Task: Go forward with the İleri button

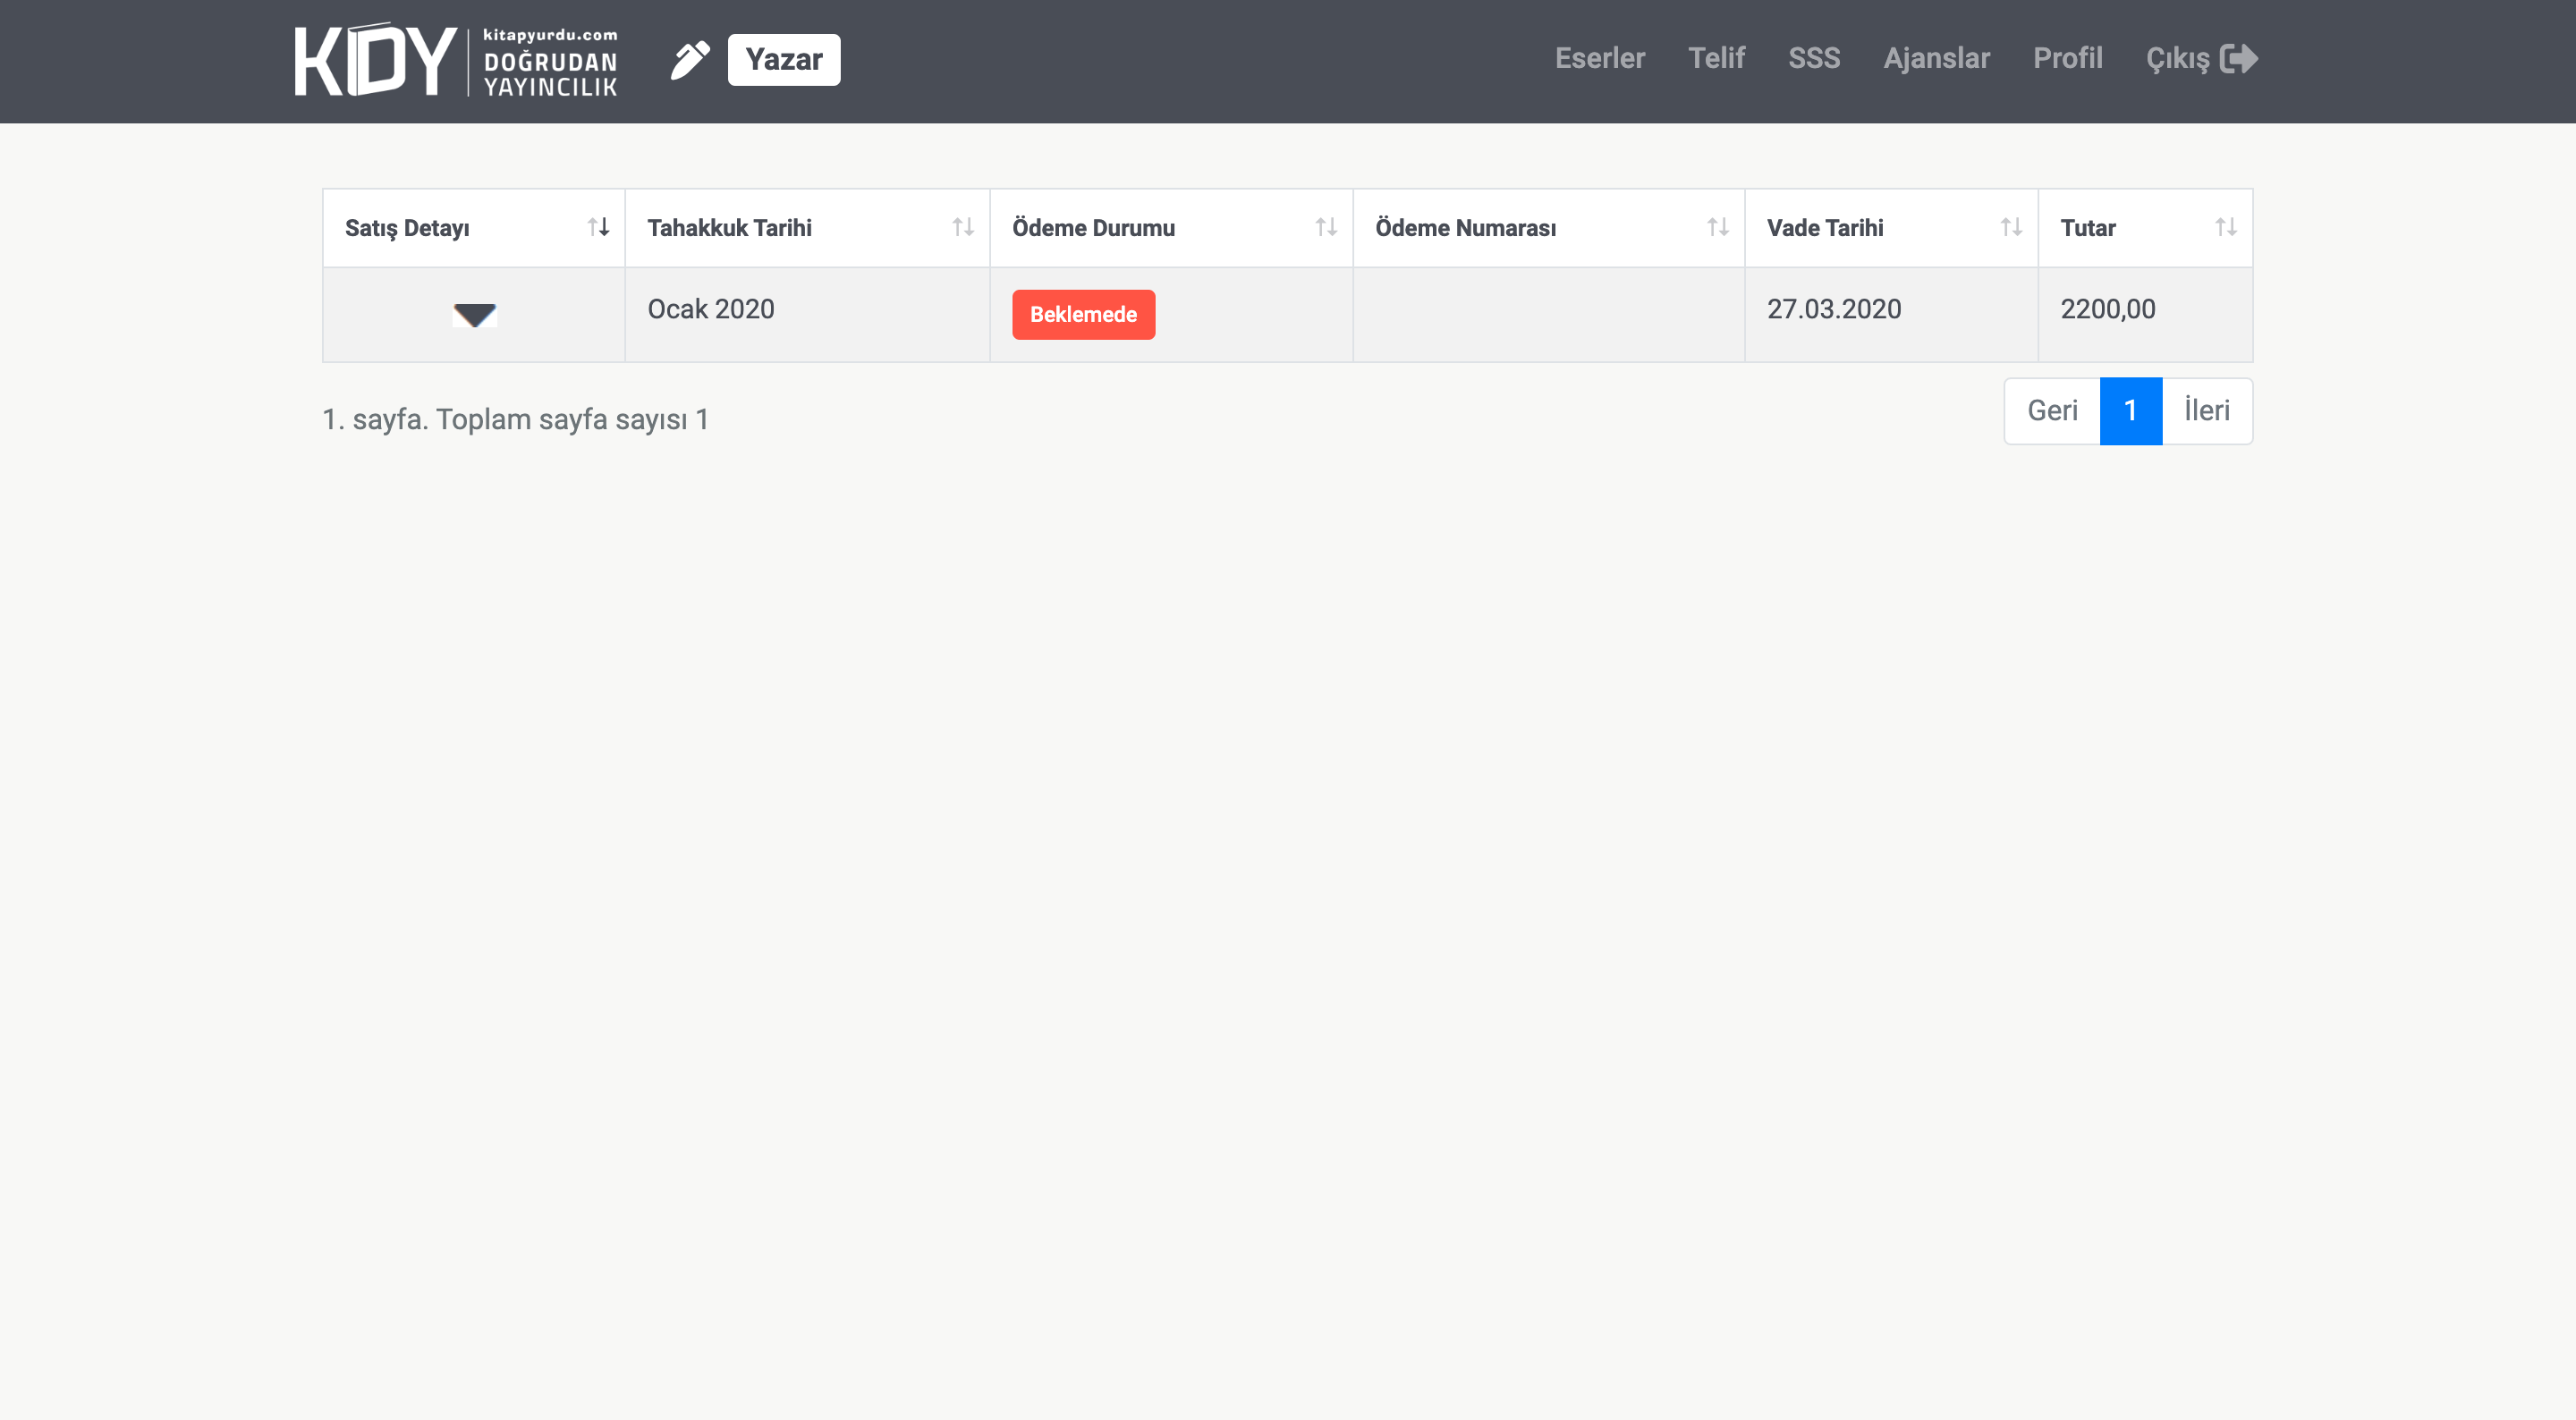Action: (x=2207, y=411)
